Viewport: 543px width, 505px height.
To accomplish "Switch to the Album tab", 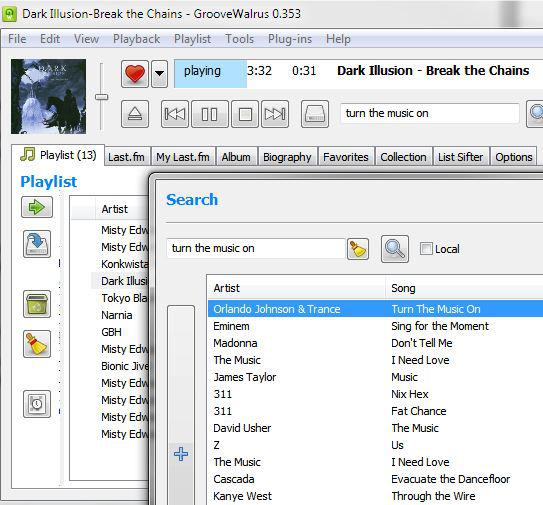I will coord(236,157).
